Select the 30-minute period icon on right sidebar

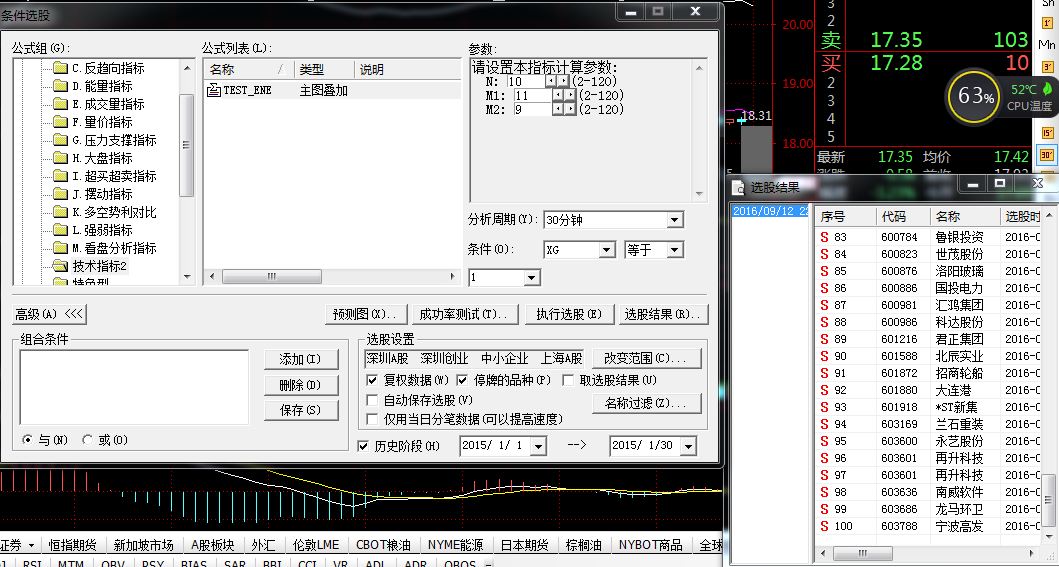(1047, 155)
